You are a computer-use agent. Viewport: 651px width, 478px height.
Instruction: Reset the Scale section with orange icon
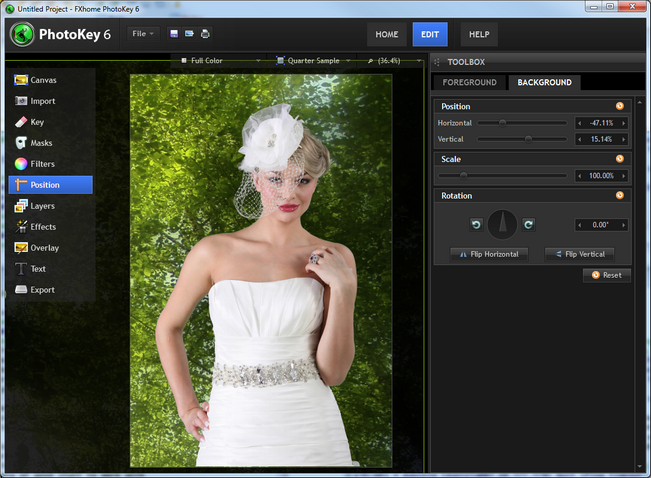tap(620, 159)
